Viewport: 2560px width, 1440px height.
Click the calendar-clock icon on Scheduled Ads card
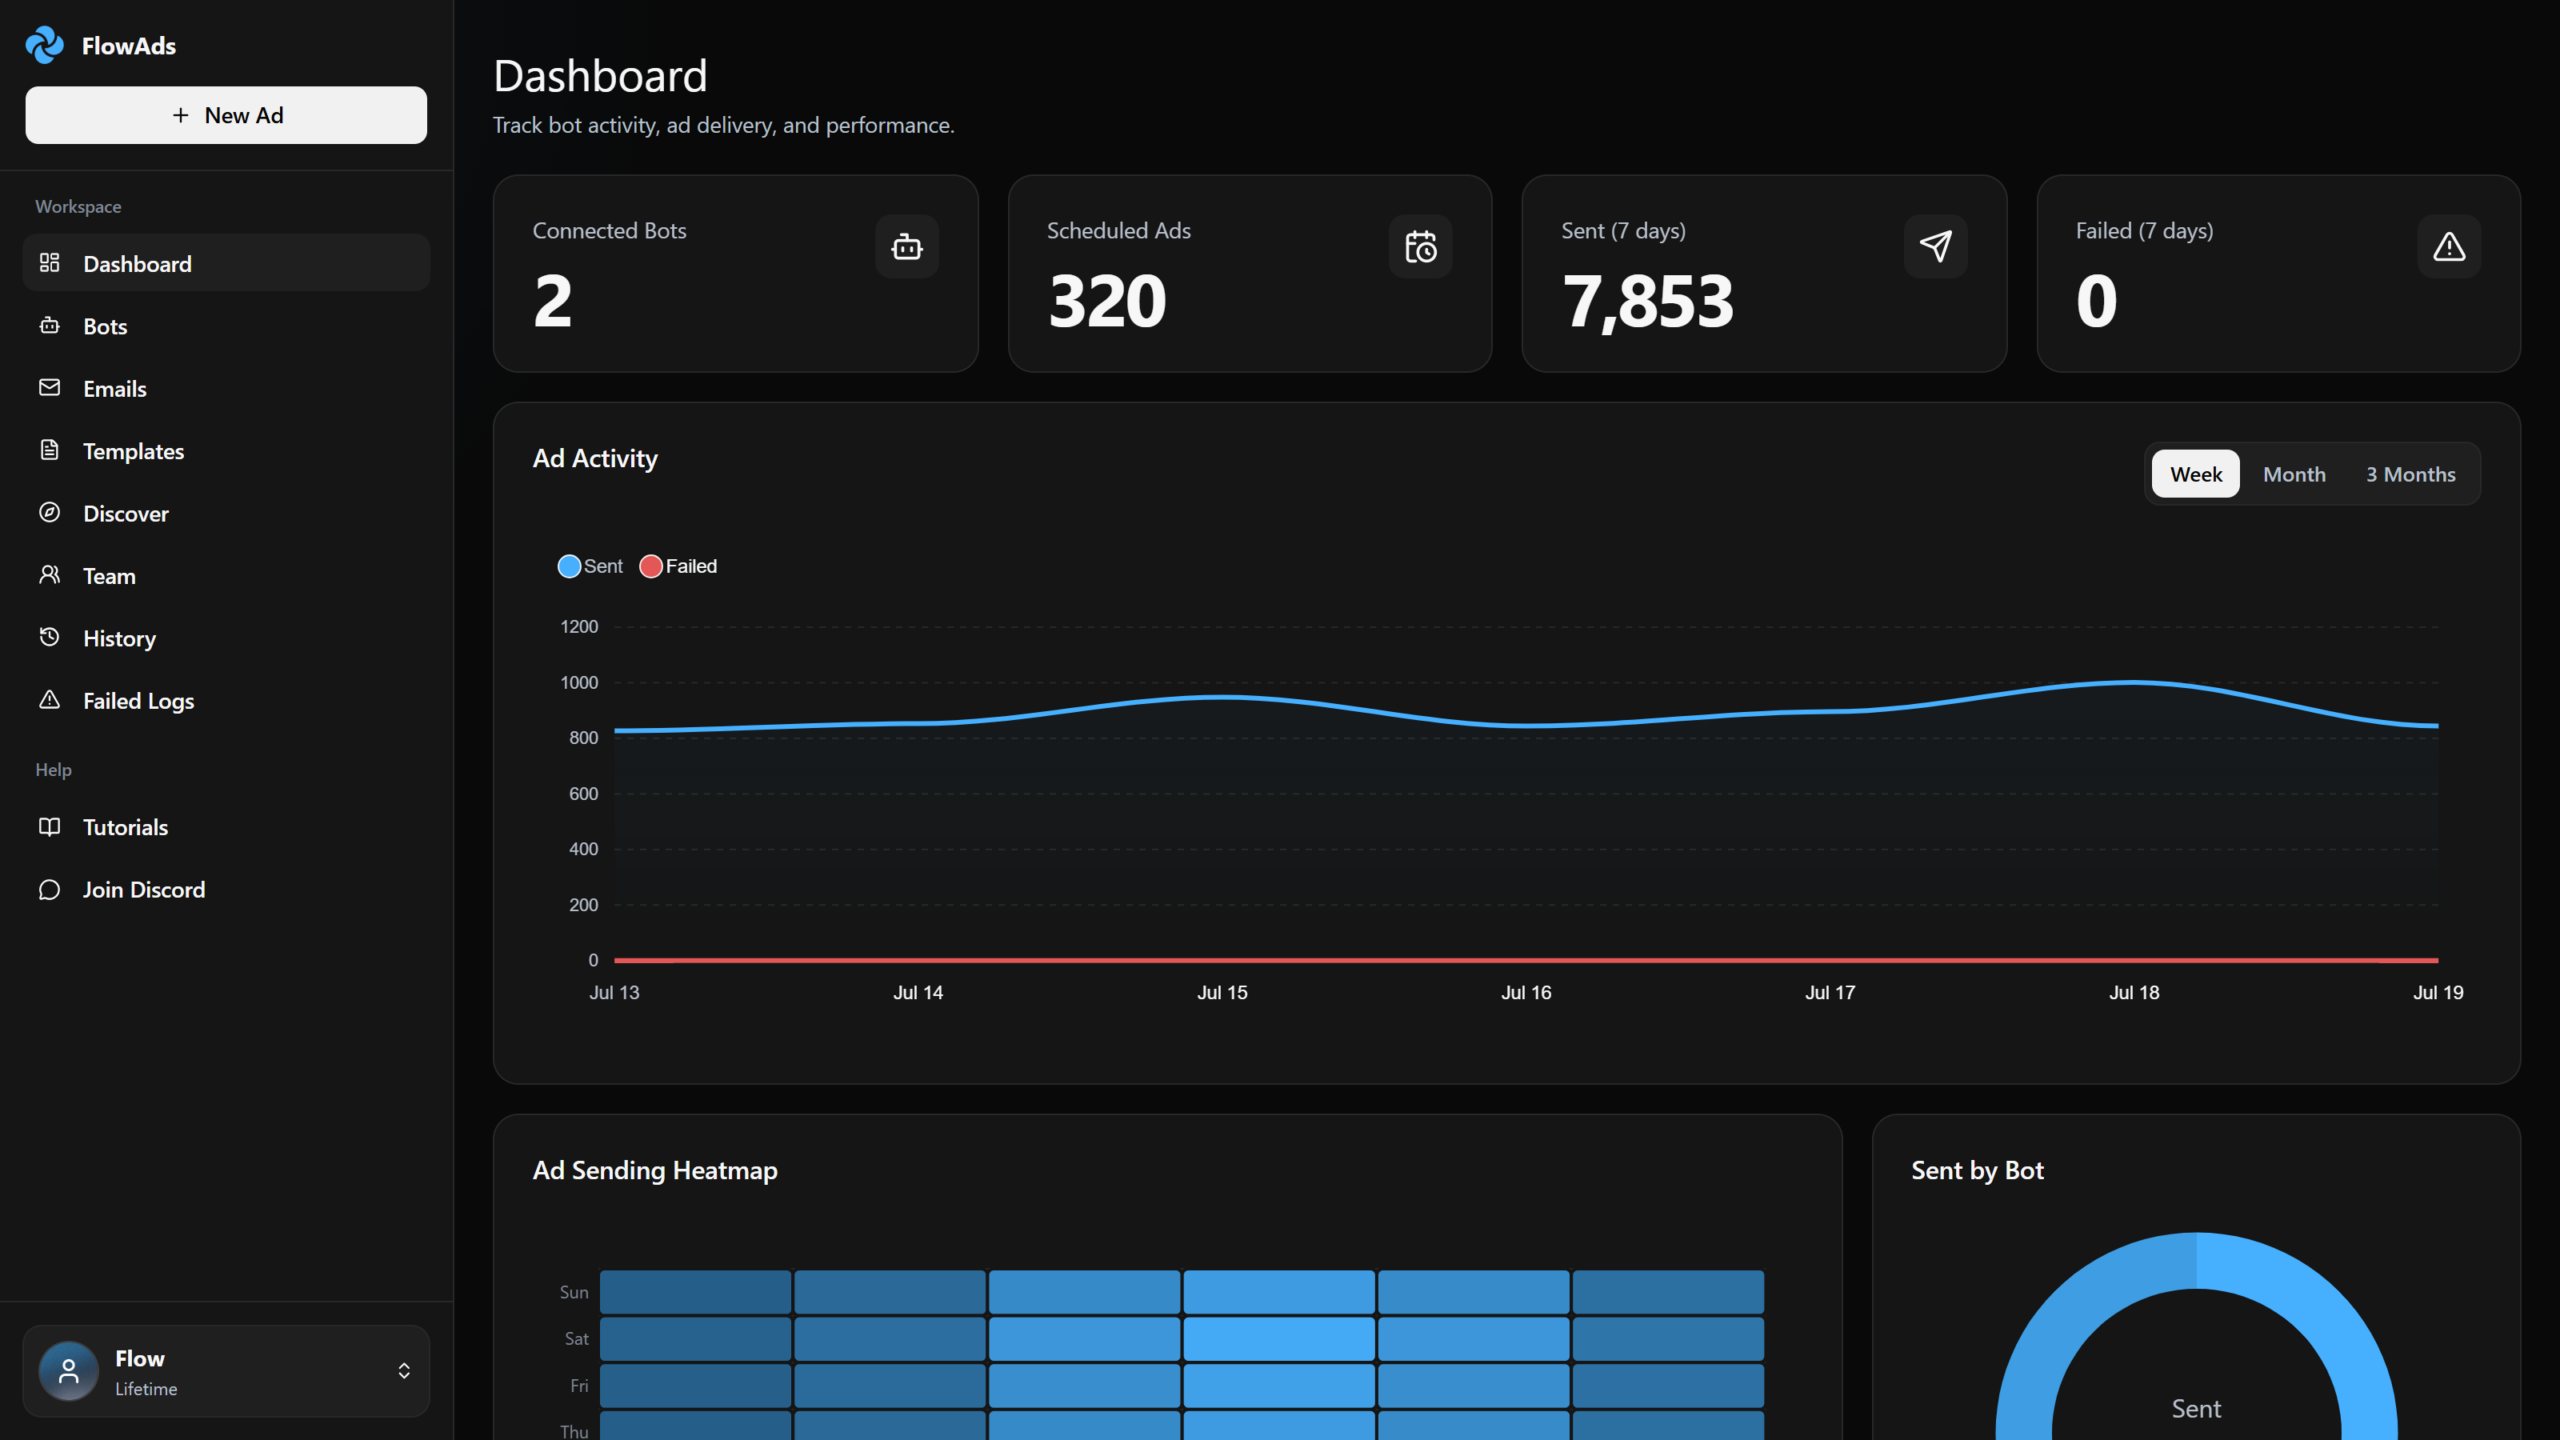coord(1420,246)
